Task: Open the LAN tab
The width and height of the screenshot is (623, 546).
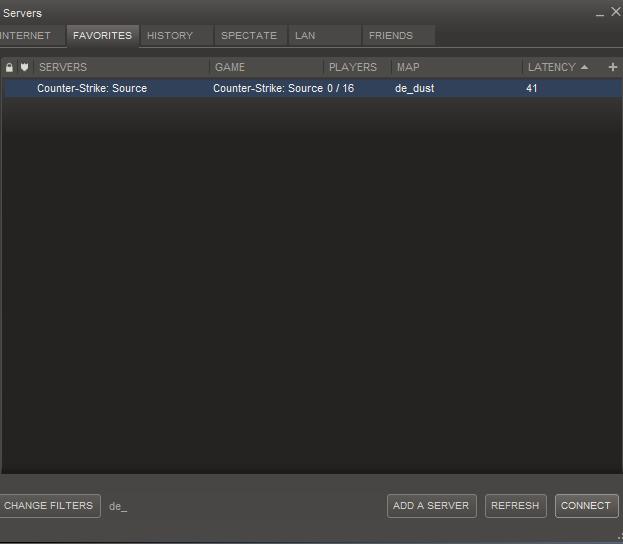Action: click(324, 36)
